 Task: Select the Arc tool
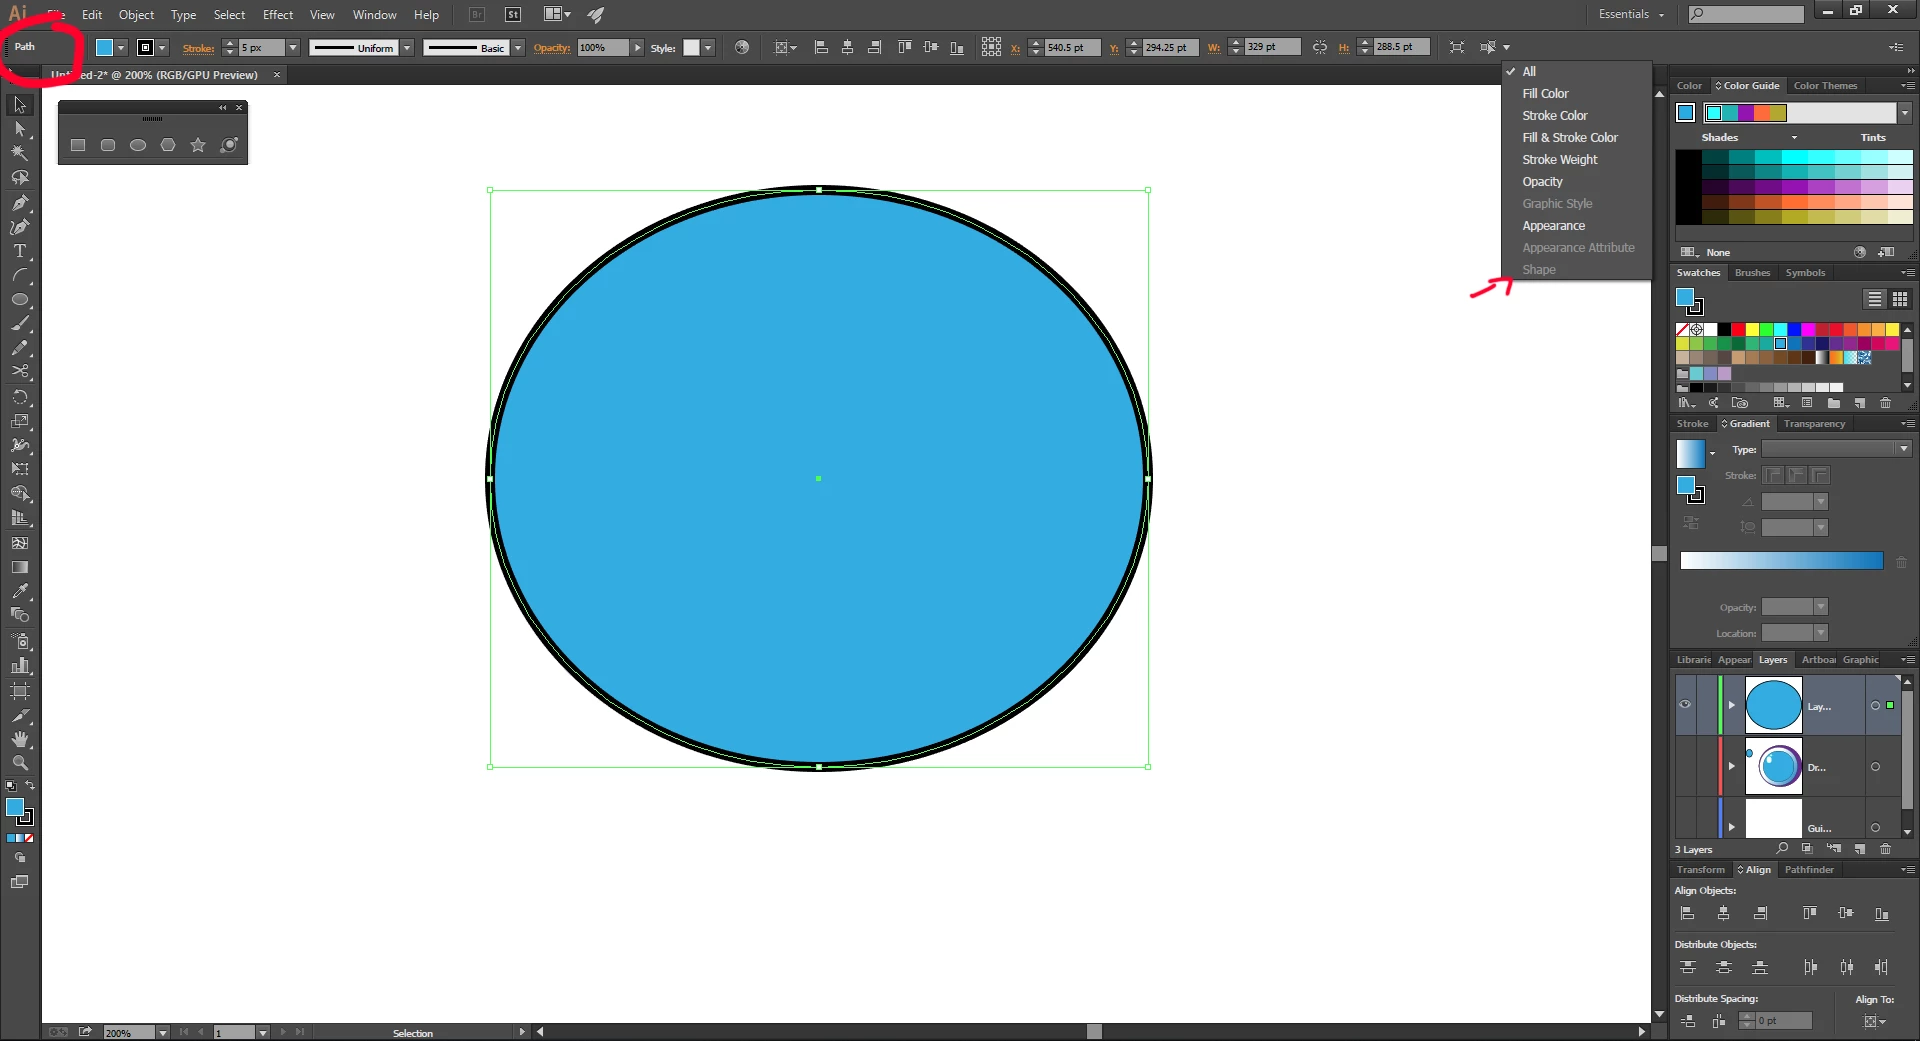(20, 275)
